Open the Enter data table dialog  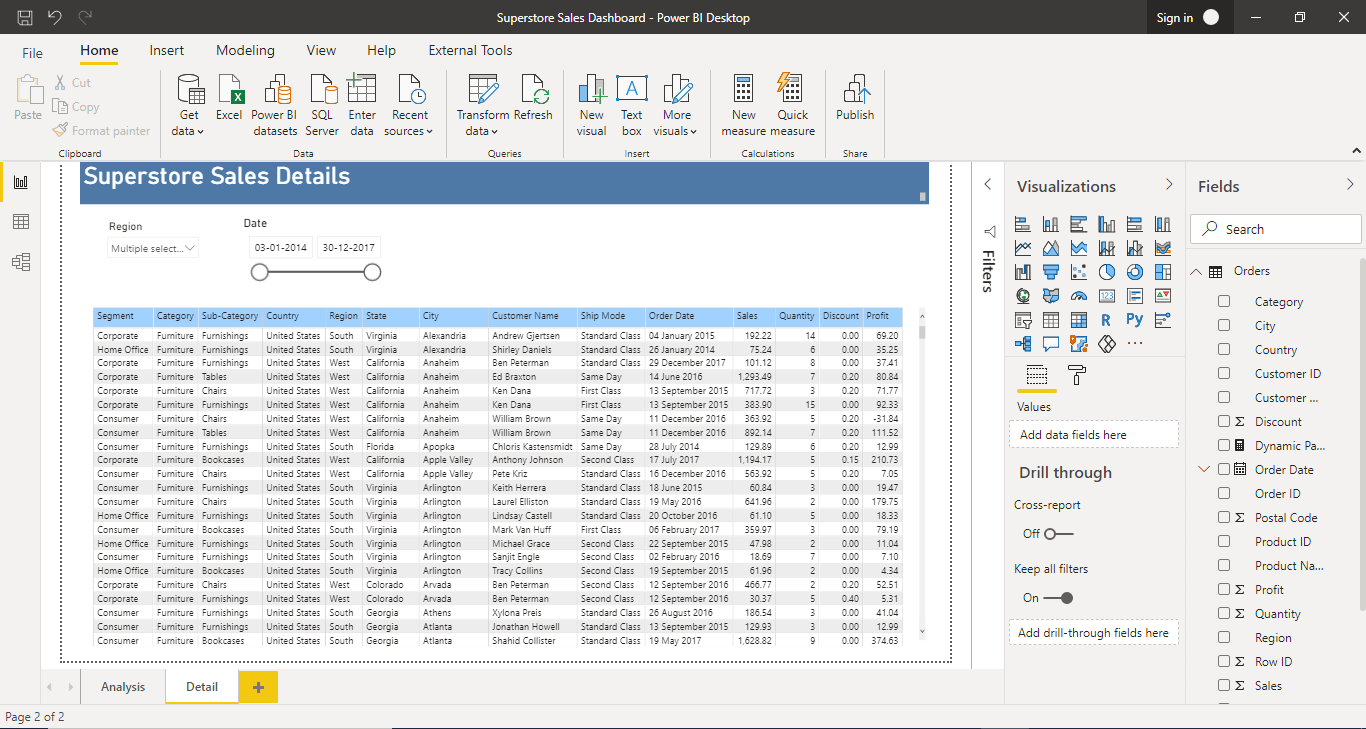coord(362,105)
